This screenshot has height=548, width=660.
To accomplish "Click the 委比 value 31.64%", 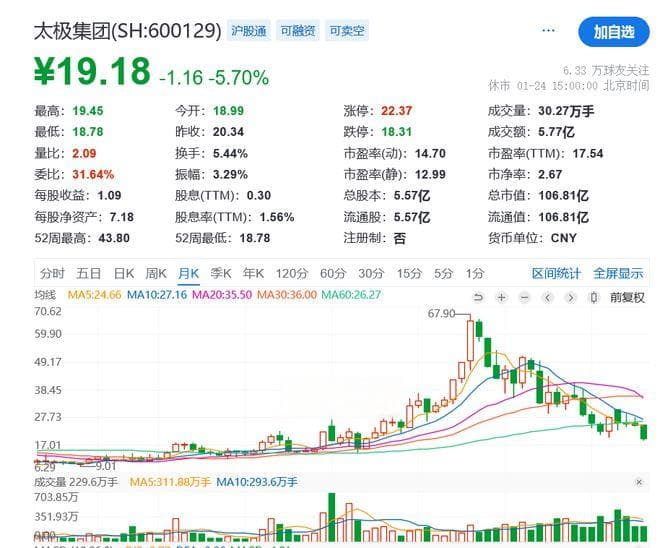I will (93, 175).
